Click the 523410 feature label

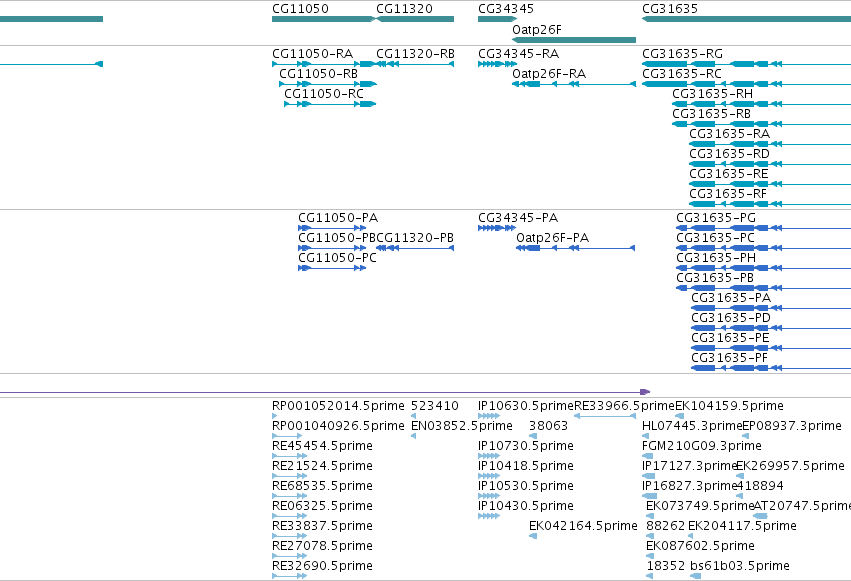435,406
